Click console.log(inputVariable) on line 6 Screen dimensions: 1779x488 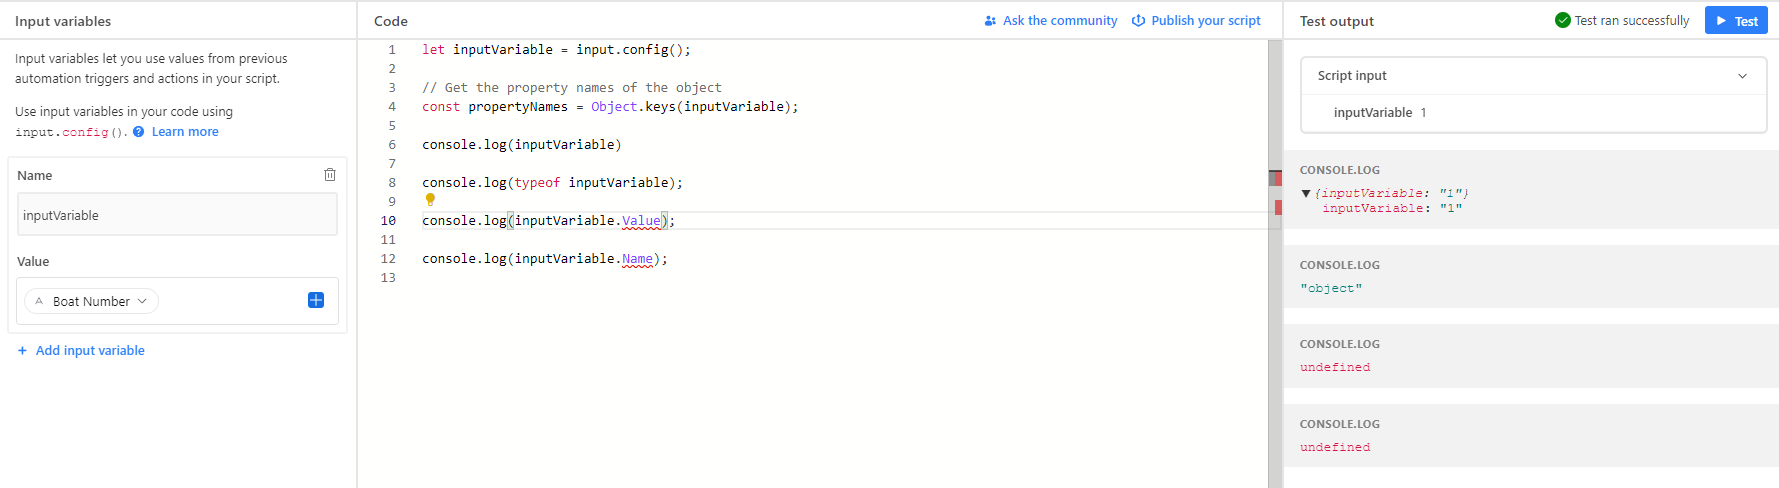click(522, 145)
